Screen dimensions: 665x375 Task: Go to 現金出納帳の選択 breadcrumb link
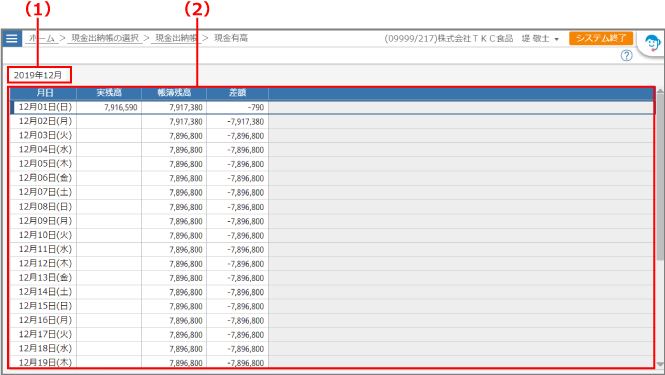pyautogui.click(x=105, y=38)
